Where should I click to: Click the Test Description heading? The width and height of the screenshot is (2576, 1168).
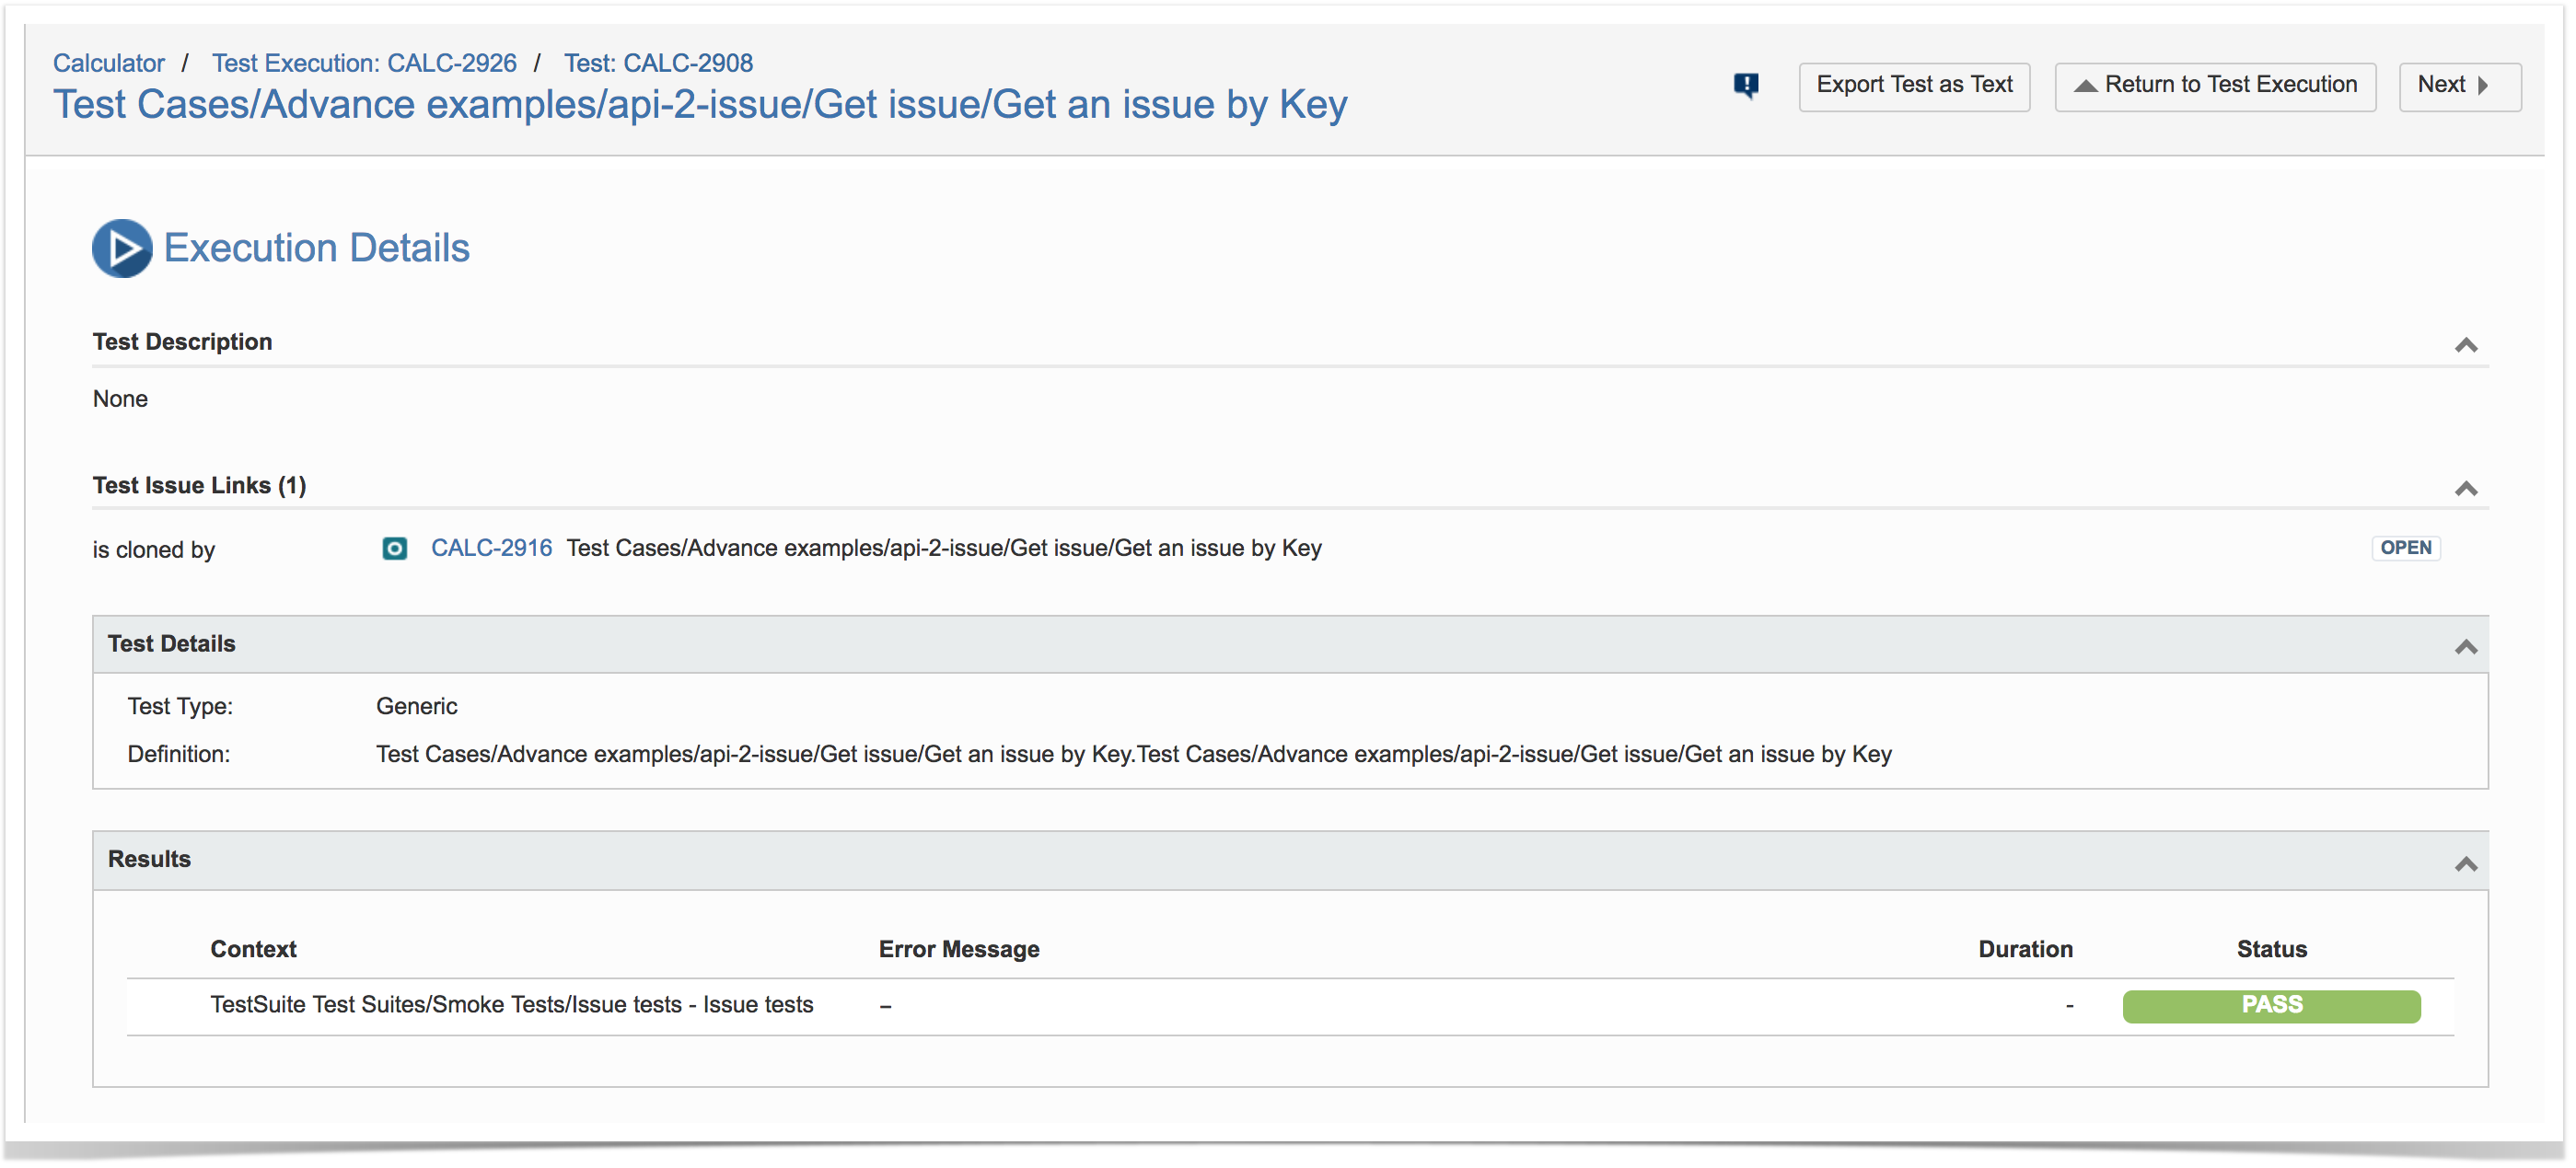(182, 342)
